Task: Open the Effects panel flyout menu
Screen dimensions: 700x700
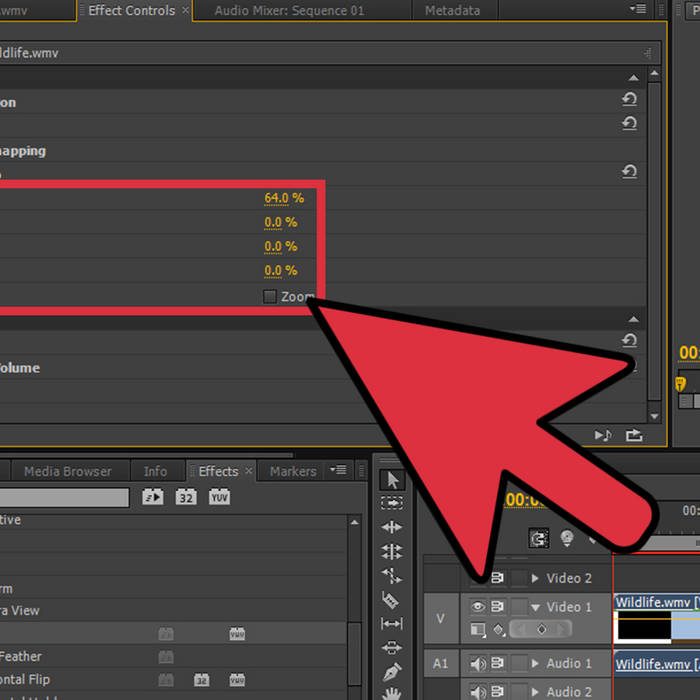Action: click(x=339, y=470)
